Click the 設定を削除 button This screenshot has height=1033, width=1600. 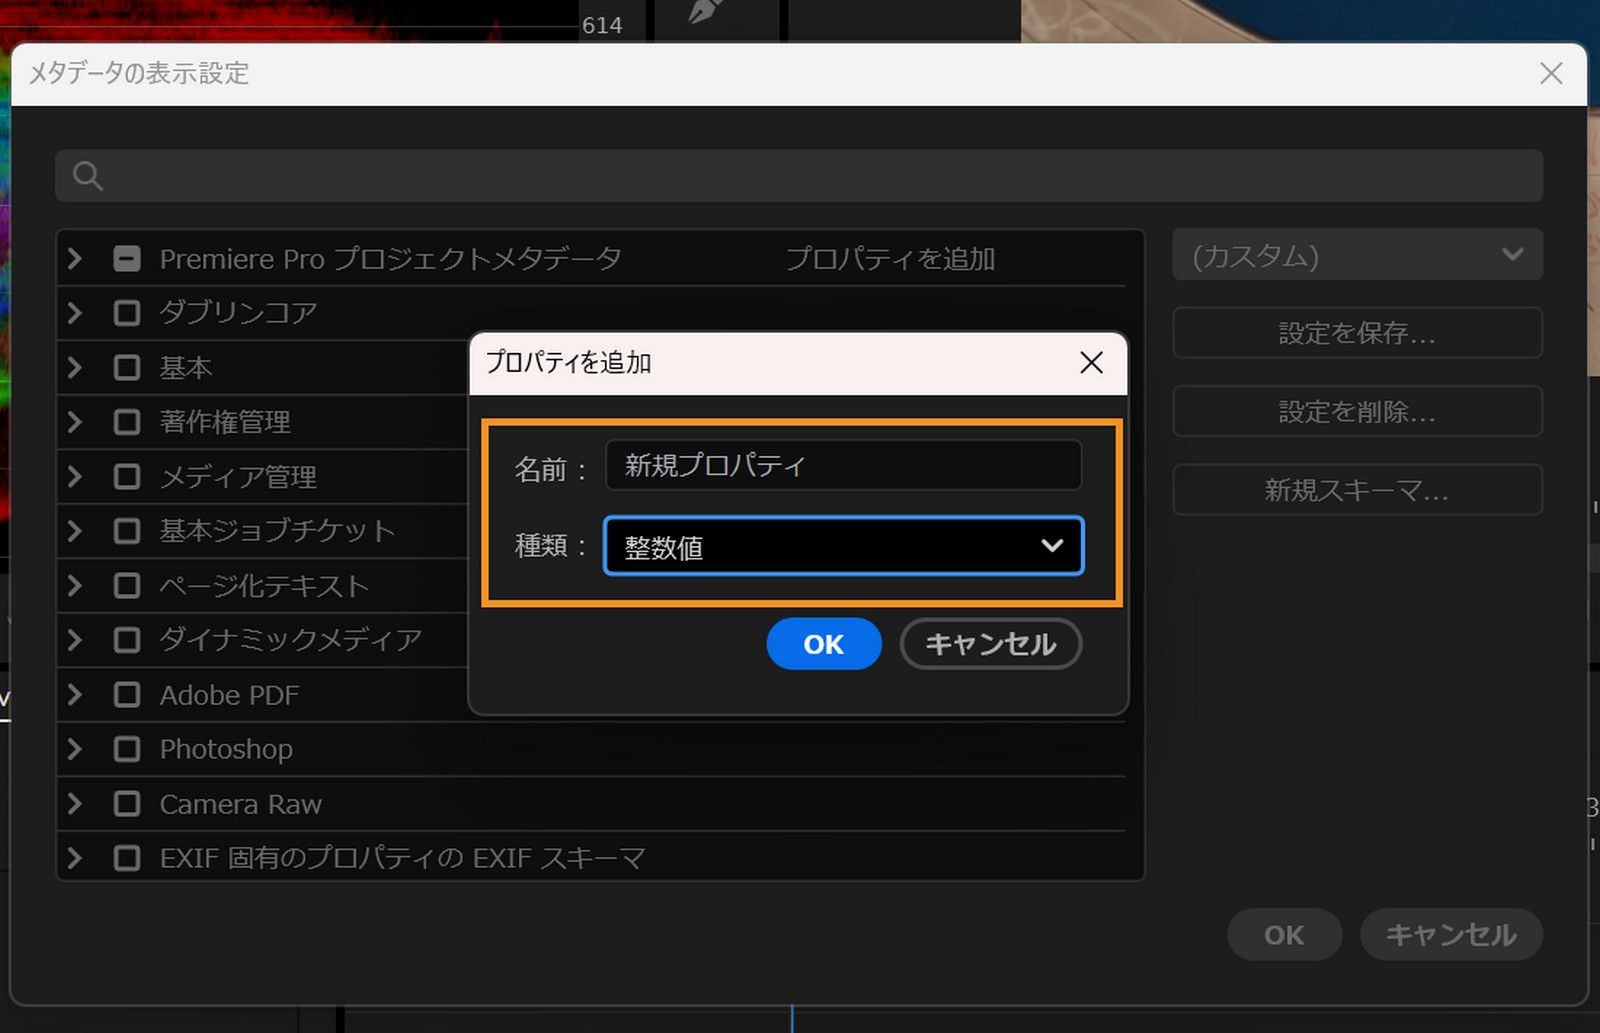[x=1357, y=411]
